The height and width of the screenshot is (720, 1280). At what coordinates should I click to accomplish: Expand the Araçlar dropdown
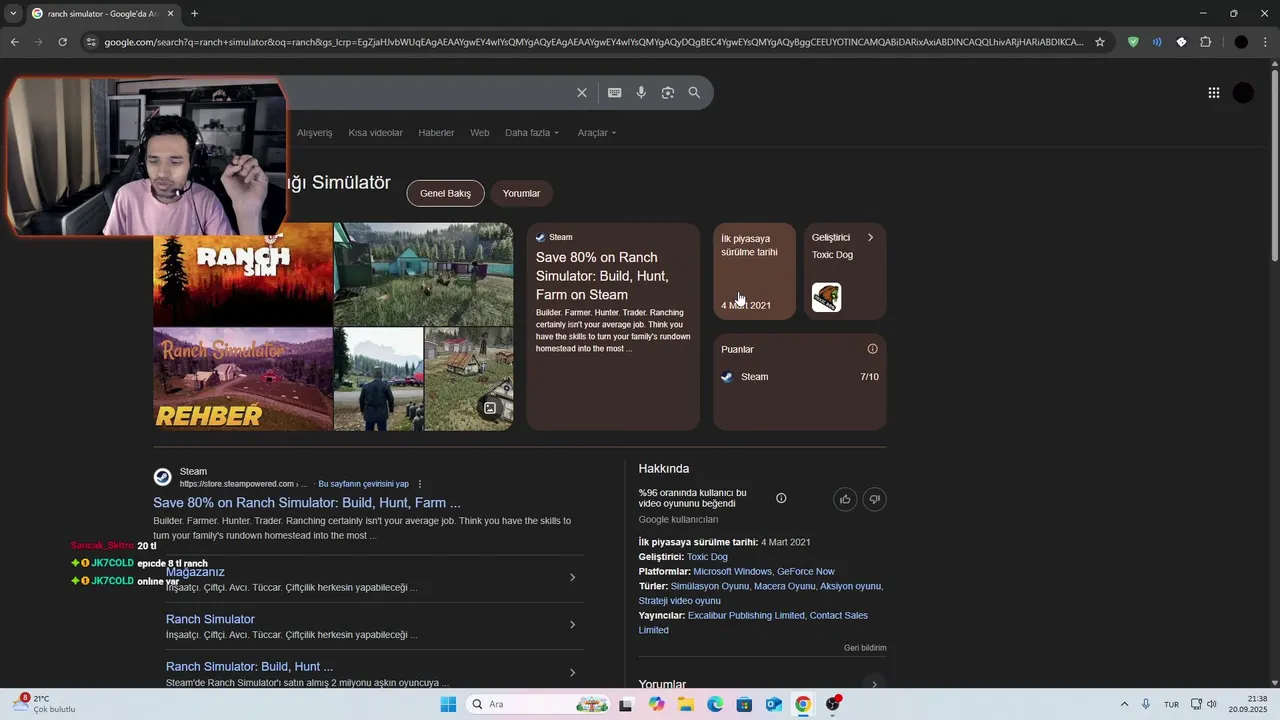tap(597, 132)
